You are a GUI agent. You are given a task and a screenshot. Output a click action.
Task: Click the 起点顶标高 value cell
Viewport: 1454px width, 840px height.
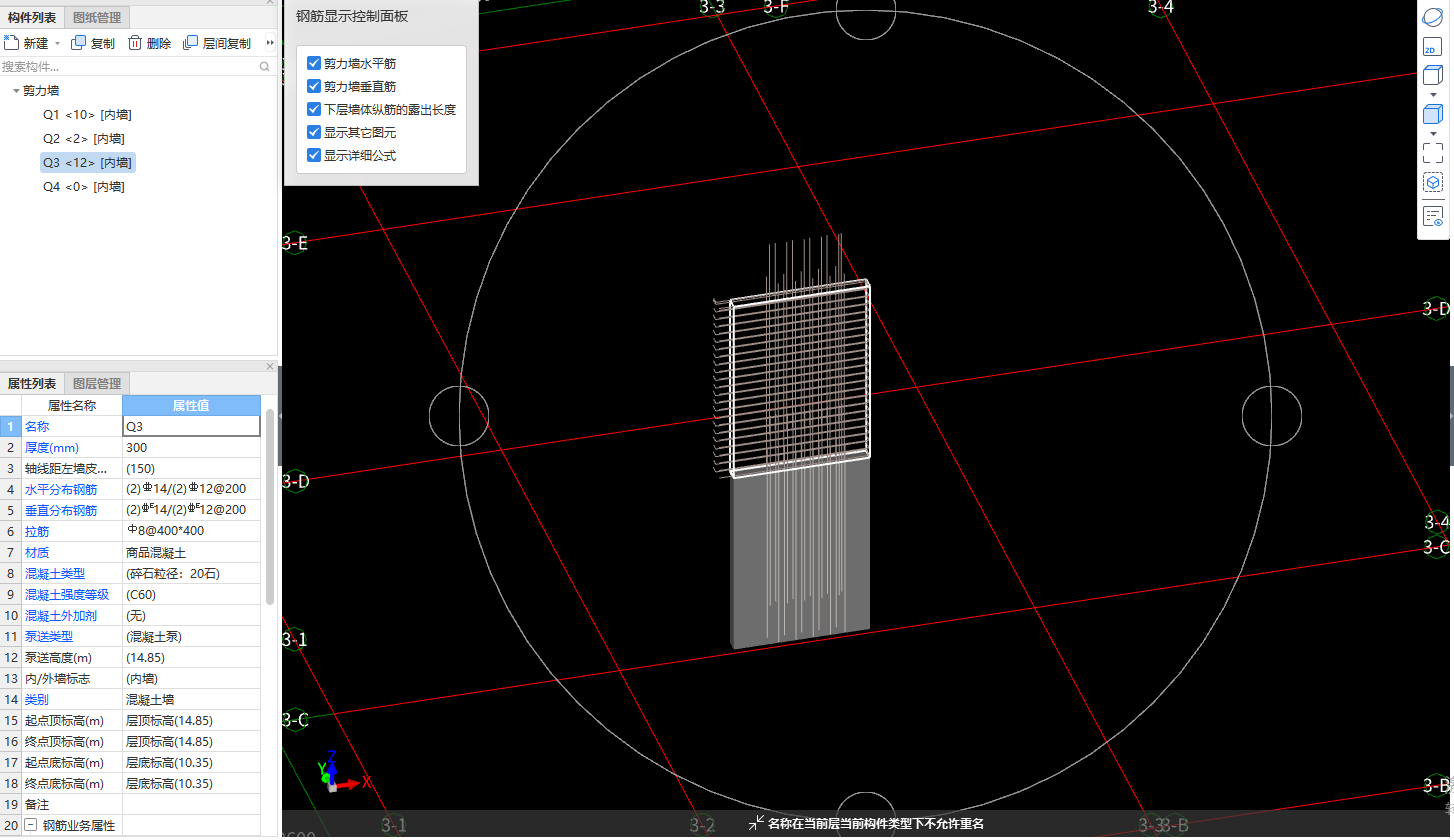[x=191, y=720]
